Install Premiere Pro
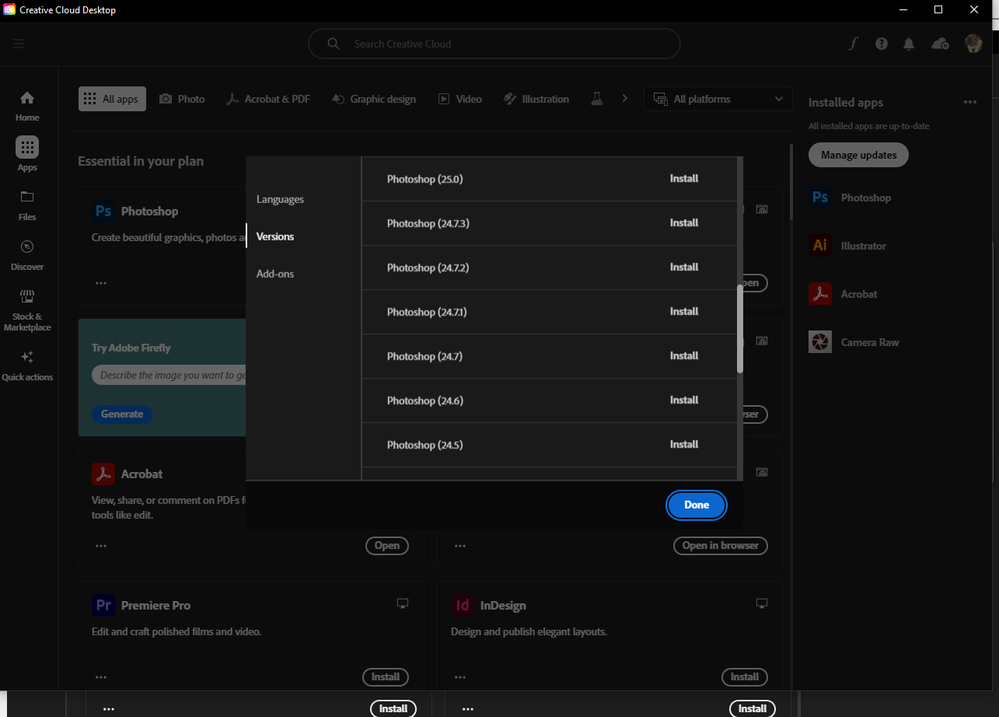 coord(385,677)
